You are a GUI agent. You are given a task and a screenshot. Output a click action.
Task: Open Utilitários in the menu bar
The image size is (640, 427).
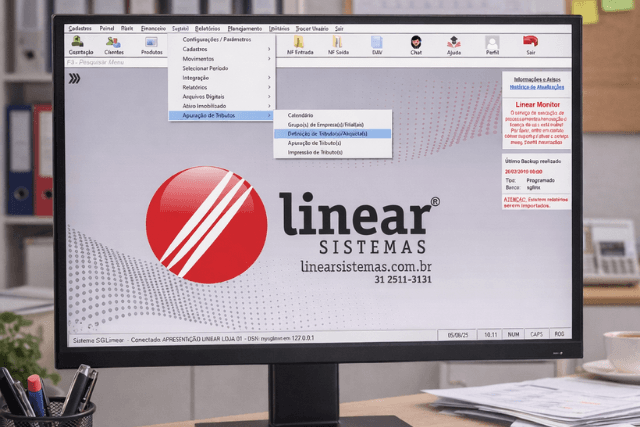pyautogui.click(x=279, y=29)
